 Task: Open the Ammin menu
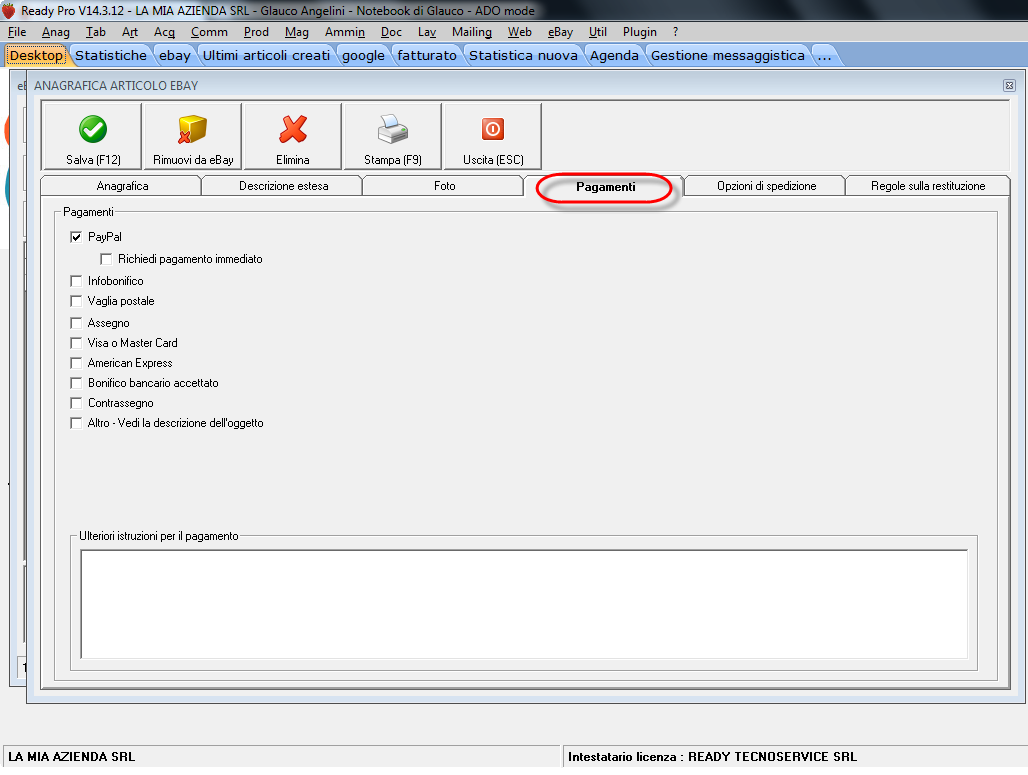[x=345, y=32]
